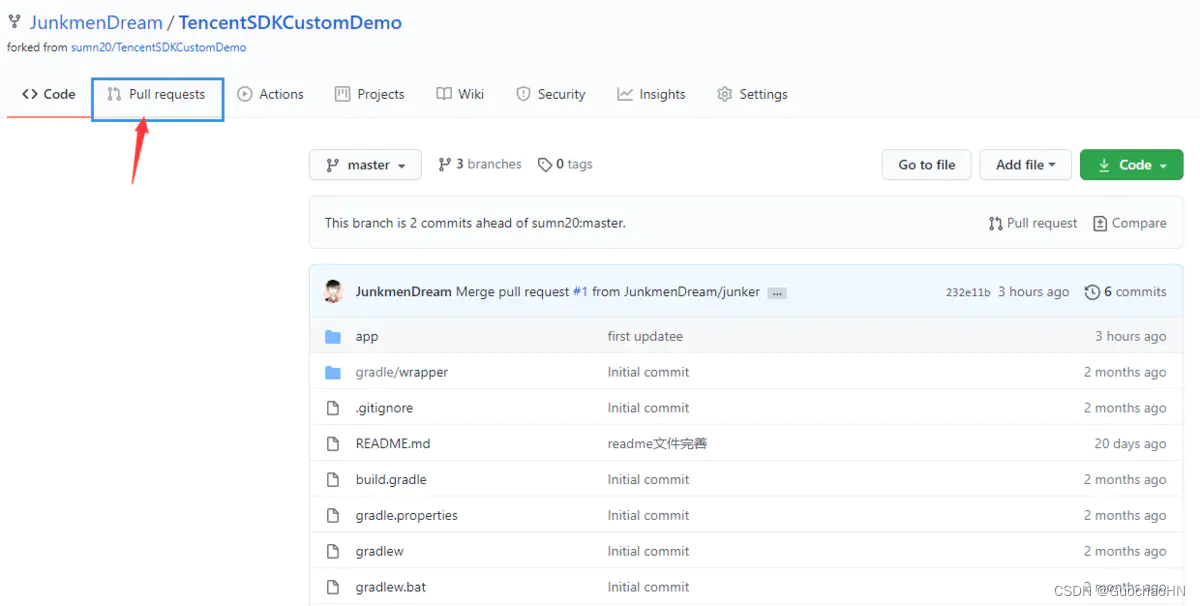Open the Add file dropdown

[1026, 165]
